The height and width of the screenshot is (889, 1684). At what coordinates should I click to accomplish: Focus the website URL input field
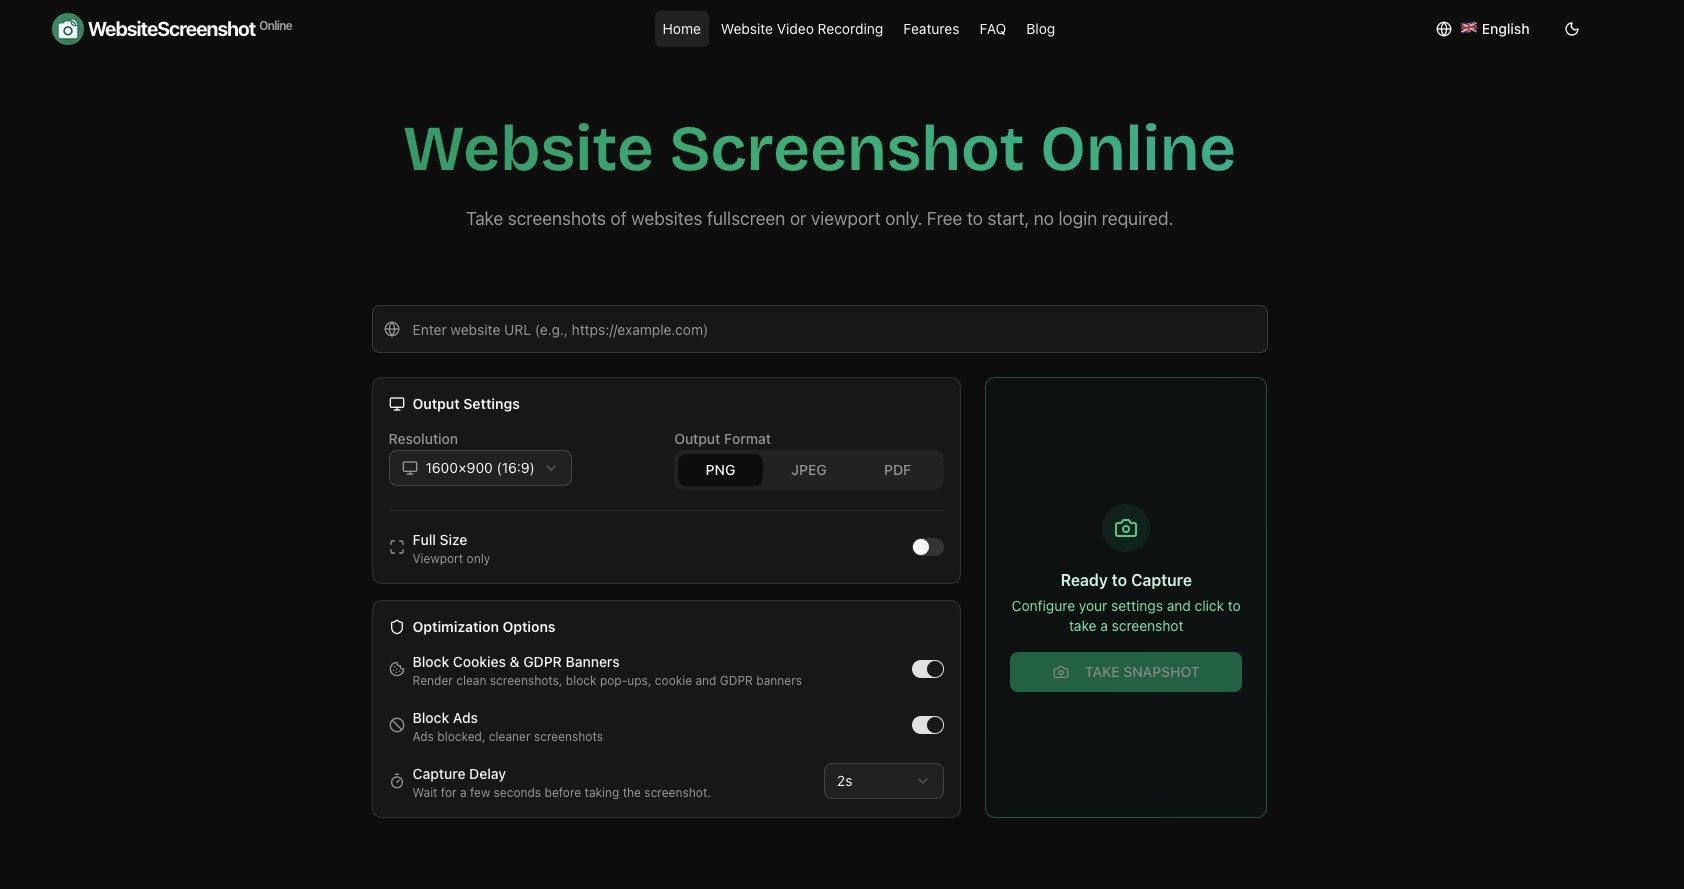[820, 329]
